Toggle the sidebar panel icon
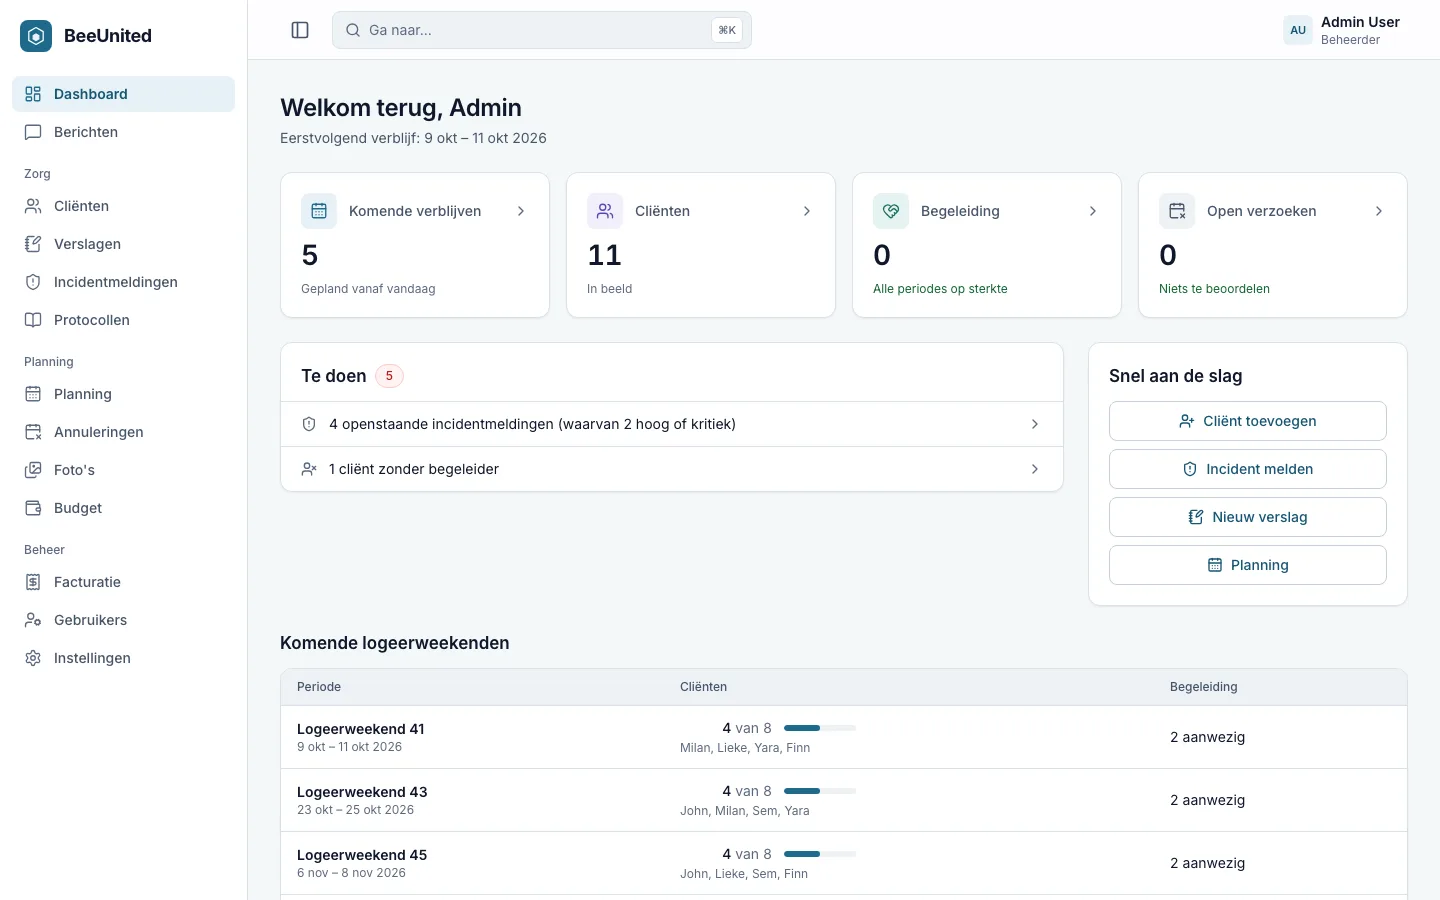The height and width of the screenshot is (900, 1440). pyautogui.click(x=300, y=30)
